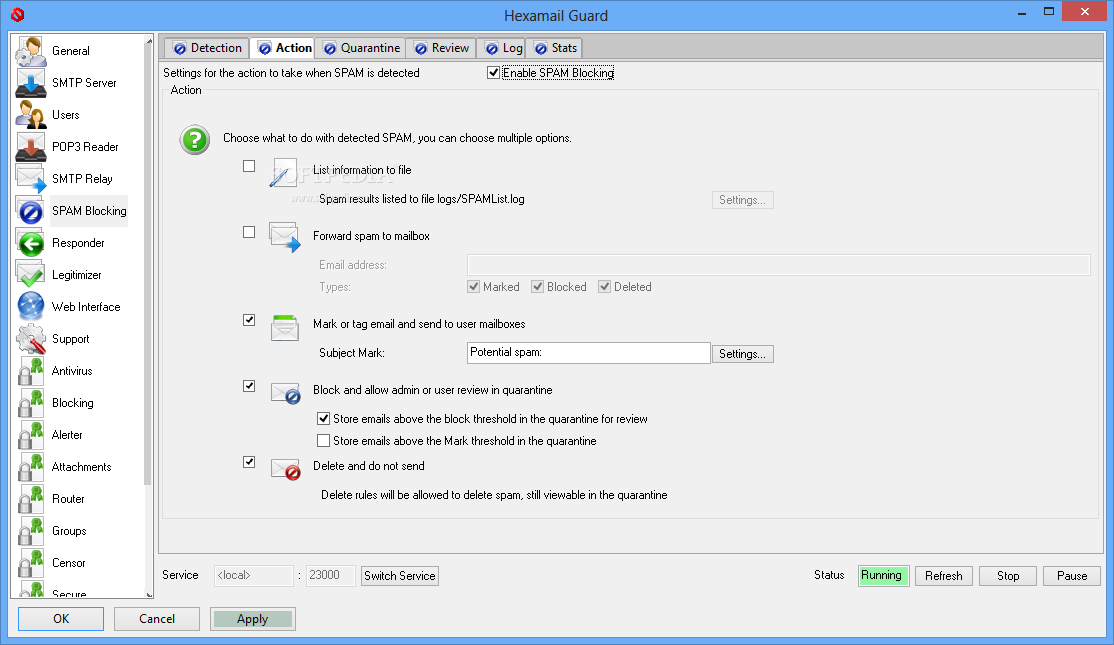1114x645 pixels.
Task: Open the SMTP Relay icon
Action: click(x=31, y=179)
